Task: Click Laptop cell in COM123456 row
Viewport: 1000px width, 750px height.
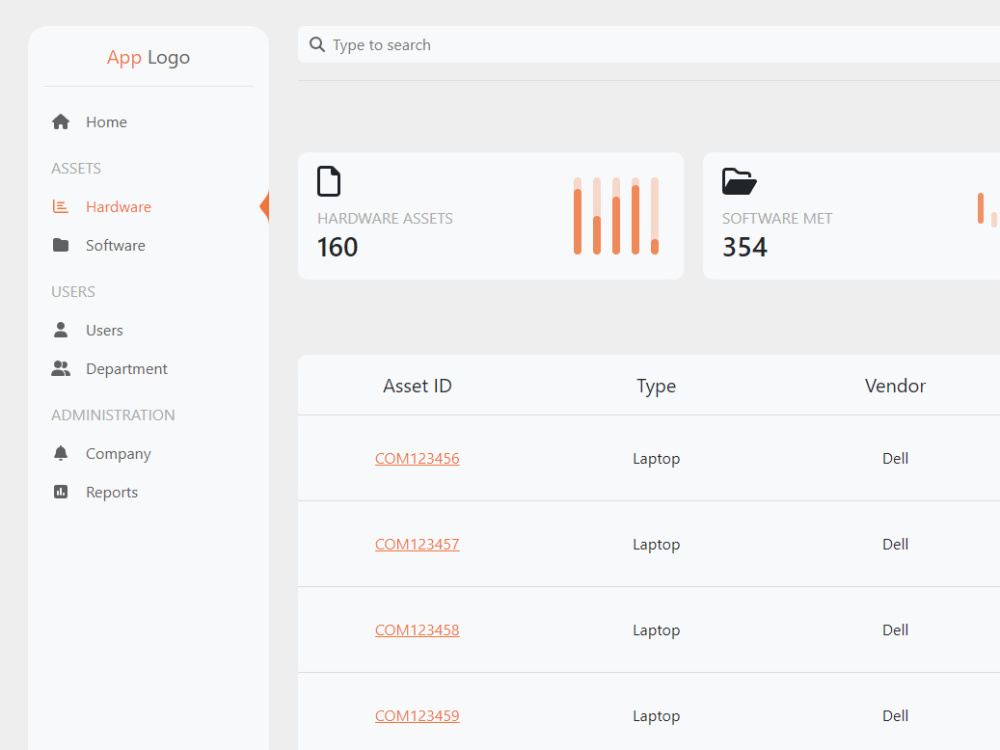Action: 656,459
